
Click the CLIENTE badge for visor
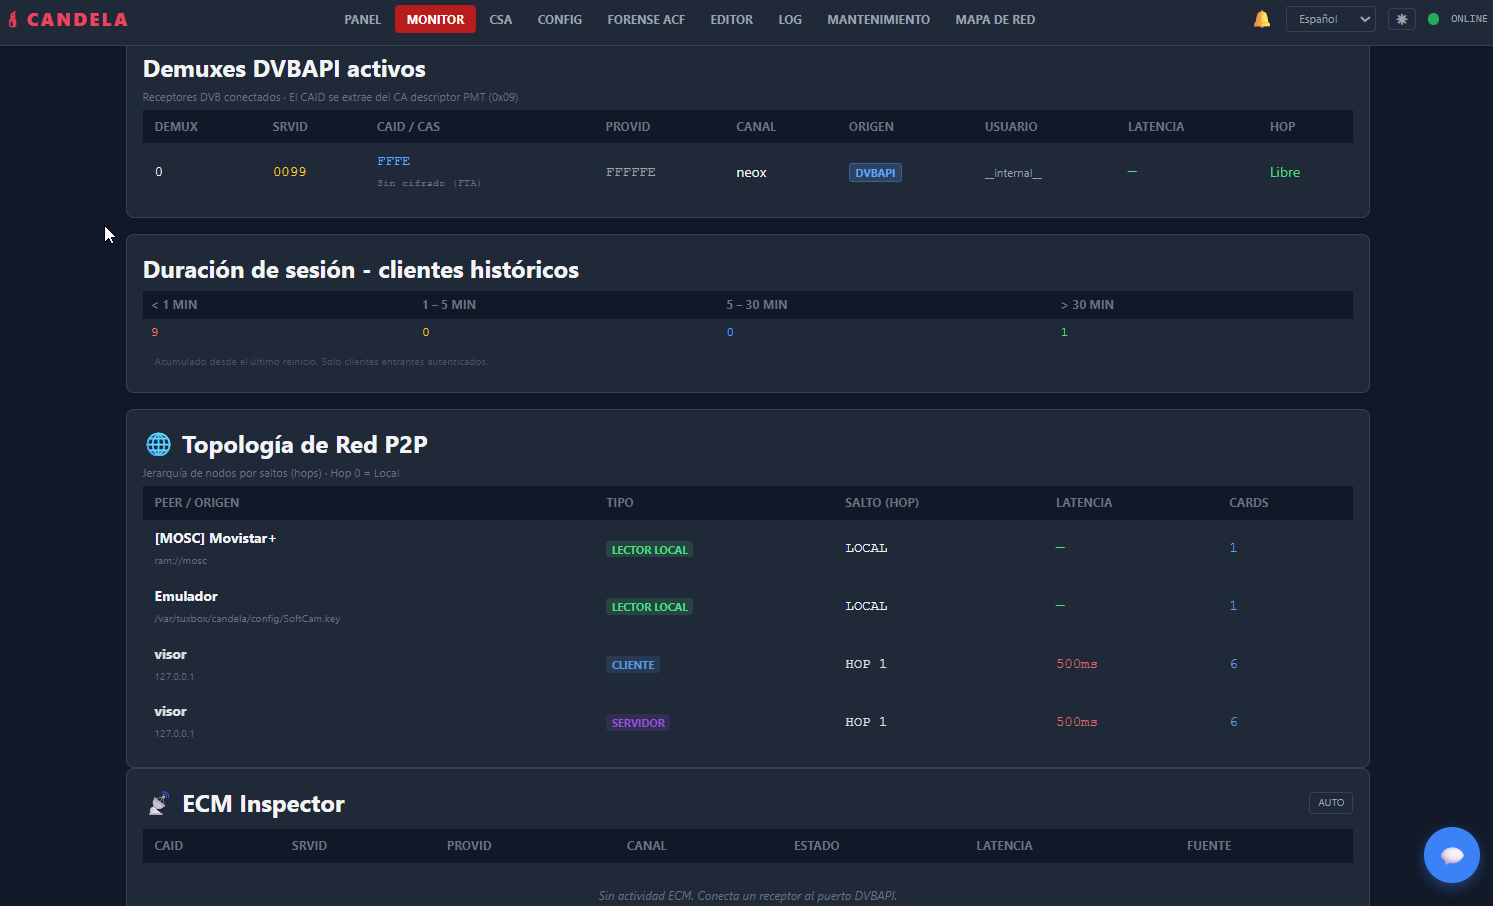coord(633,665)
